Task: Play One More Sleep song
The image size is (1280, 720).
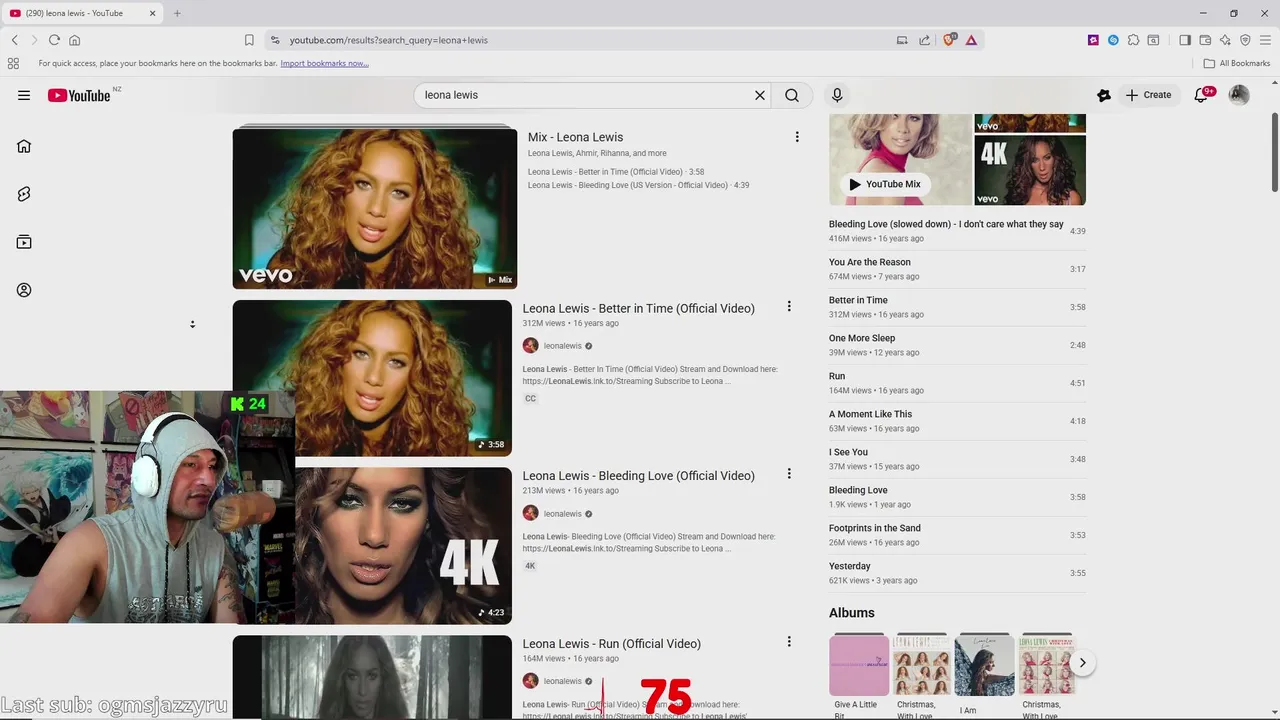Action: pos(957,345)
